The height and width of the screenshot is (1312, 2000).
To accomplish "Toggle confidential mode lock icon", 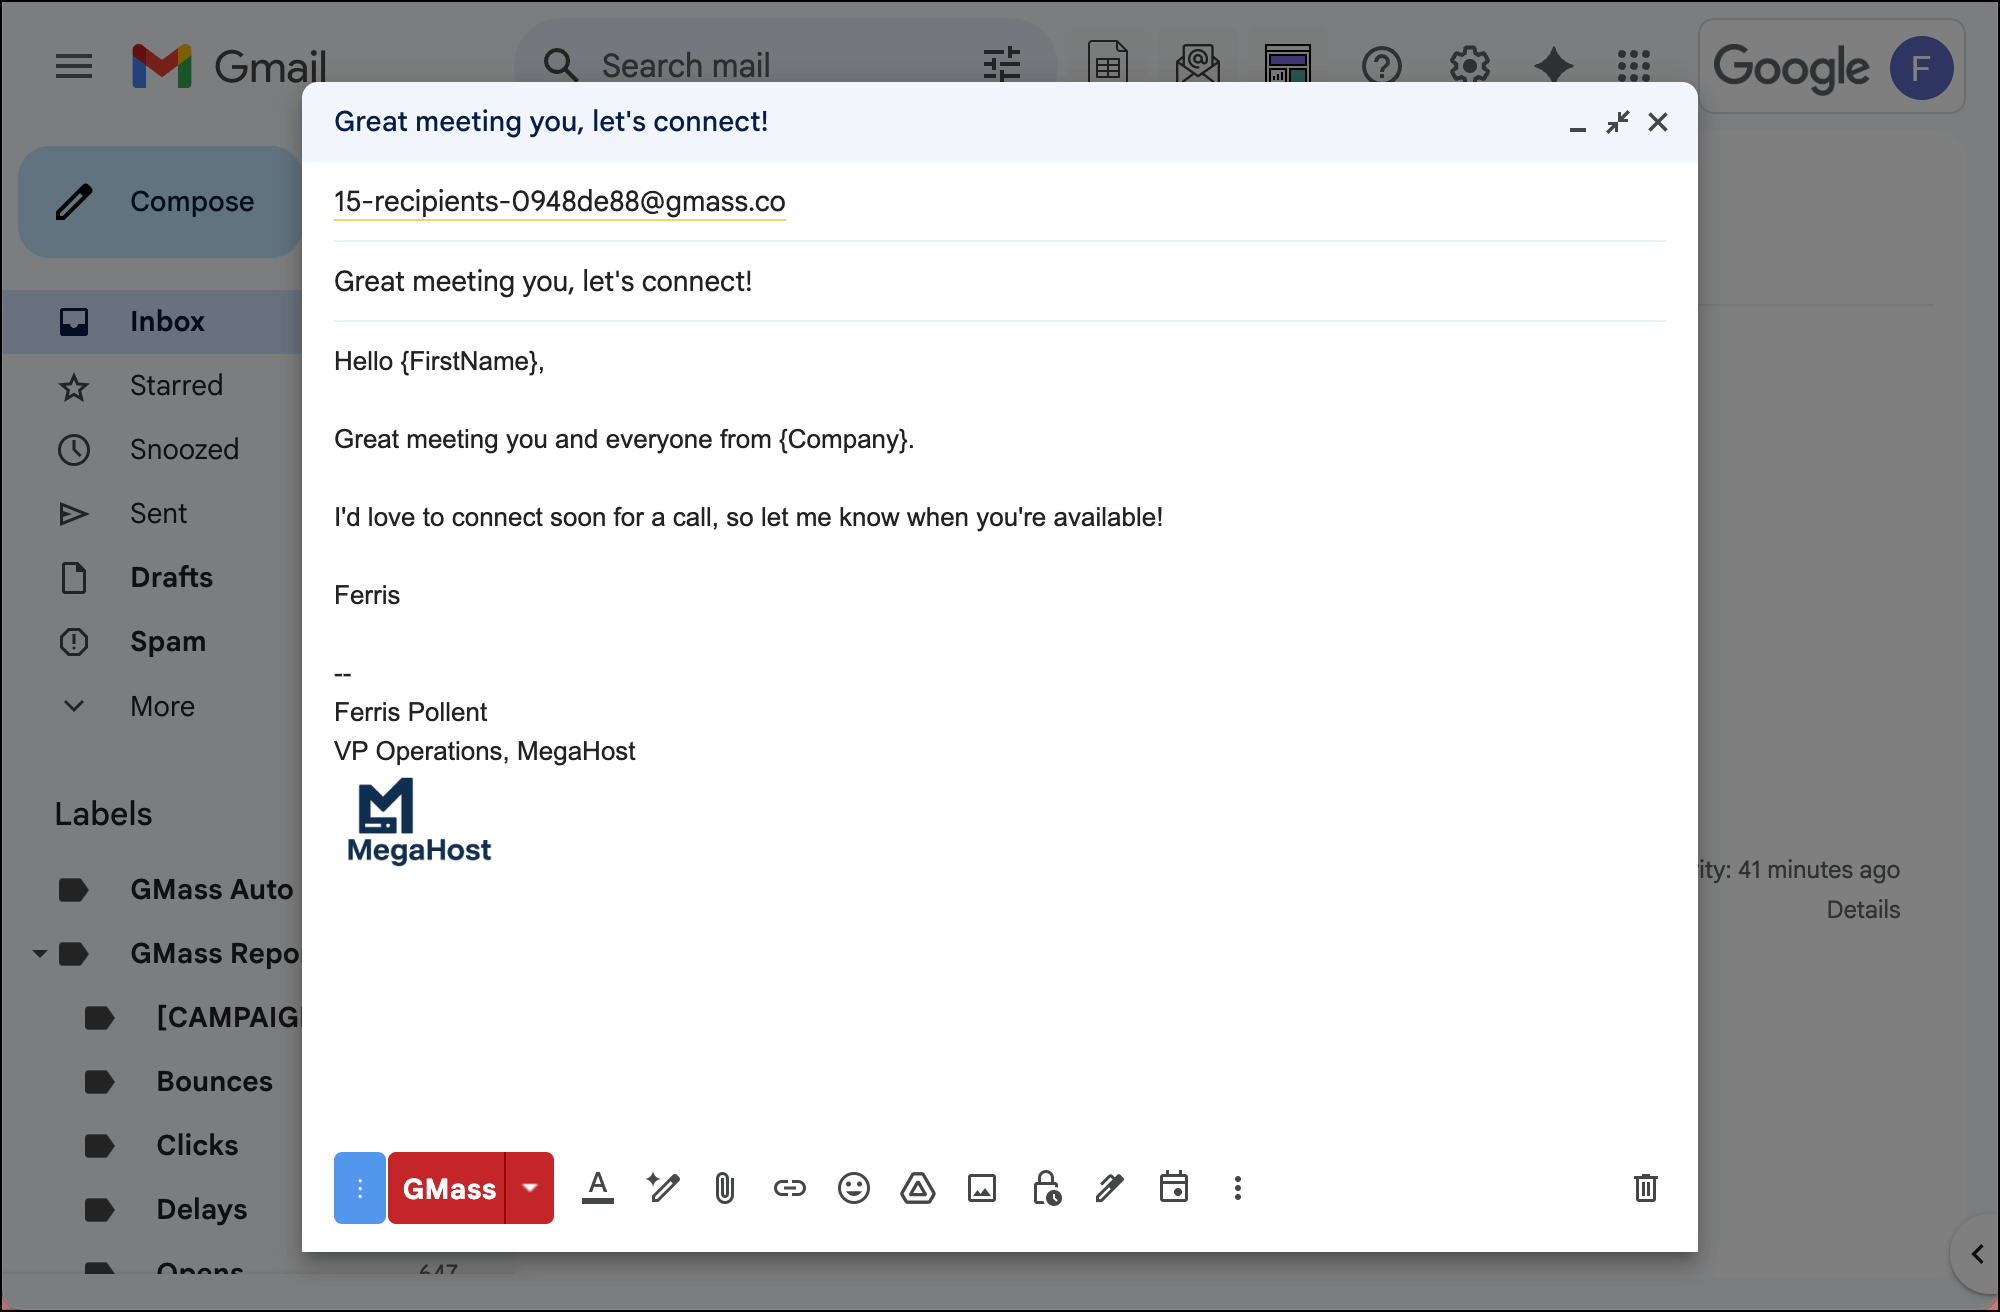I will [x=1046, y=1188].
